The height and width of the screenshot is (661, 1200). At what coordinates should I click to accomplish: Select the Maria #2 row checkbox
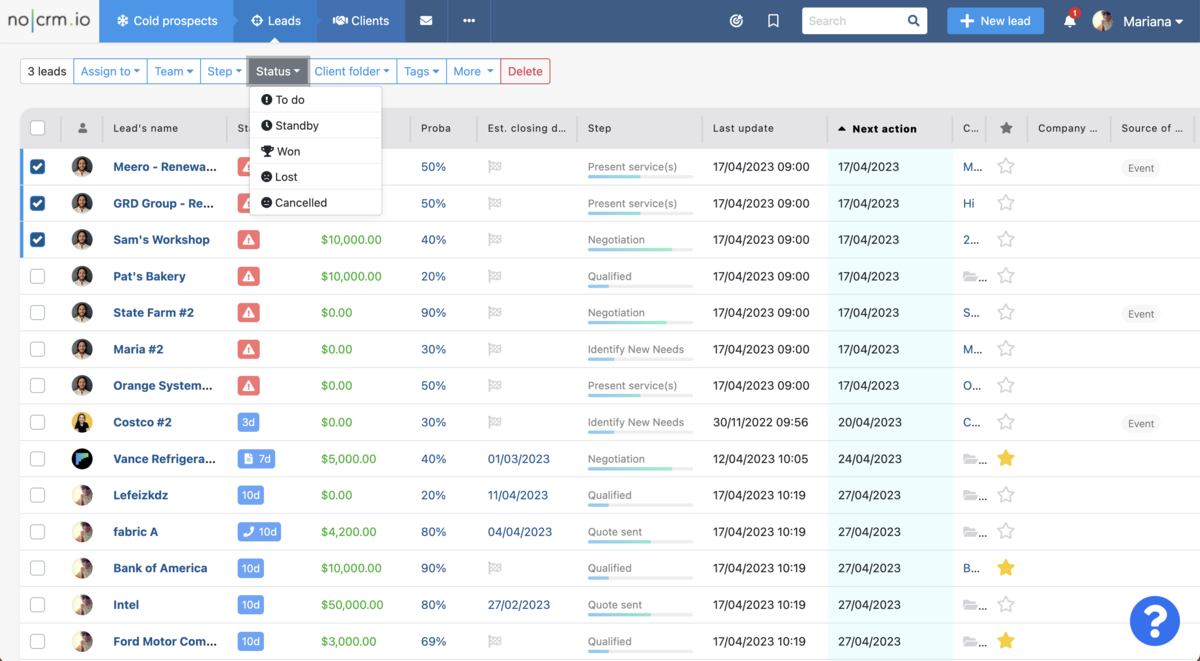coord(37,349)
